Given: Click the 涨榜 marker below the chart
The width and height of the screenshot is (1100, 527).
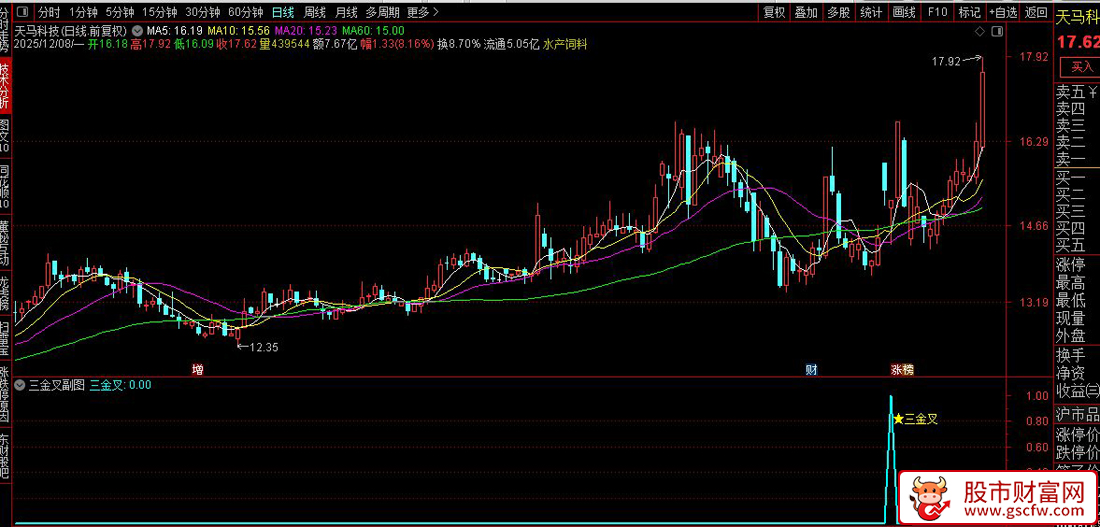Looking at the screenshot, I should point(902,369).
